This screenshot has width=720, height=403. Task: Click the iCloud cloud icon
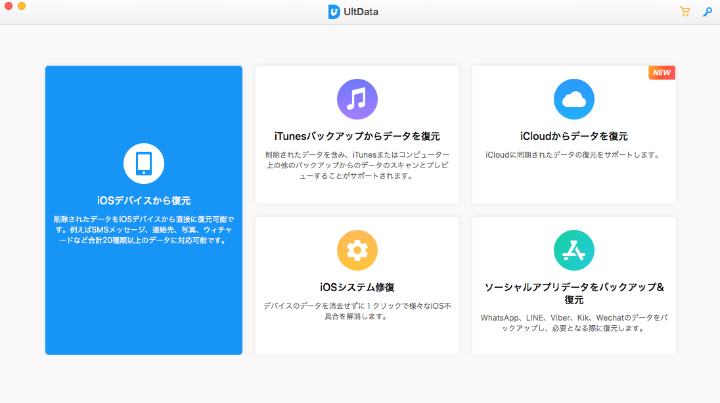tap(574, 99)
